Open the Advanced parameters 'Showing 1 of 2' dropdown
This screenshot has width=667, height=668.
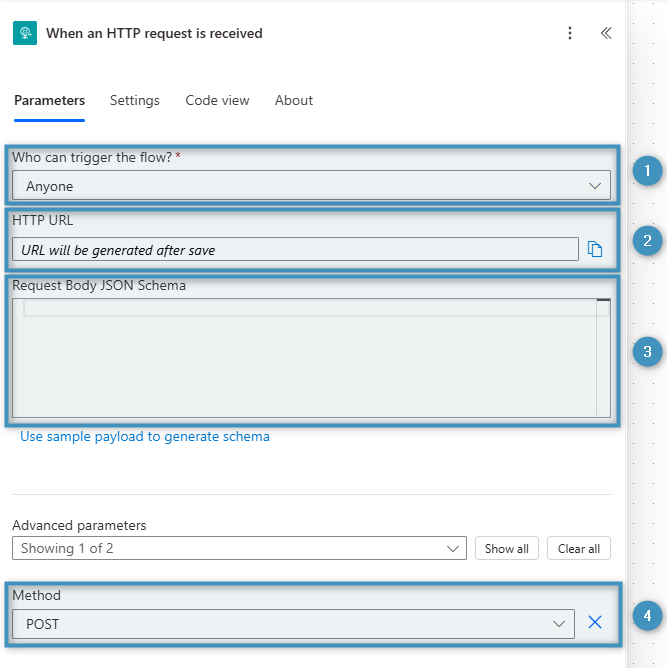click(x=239, y=548)
